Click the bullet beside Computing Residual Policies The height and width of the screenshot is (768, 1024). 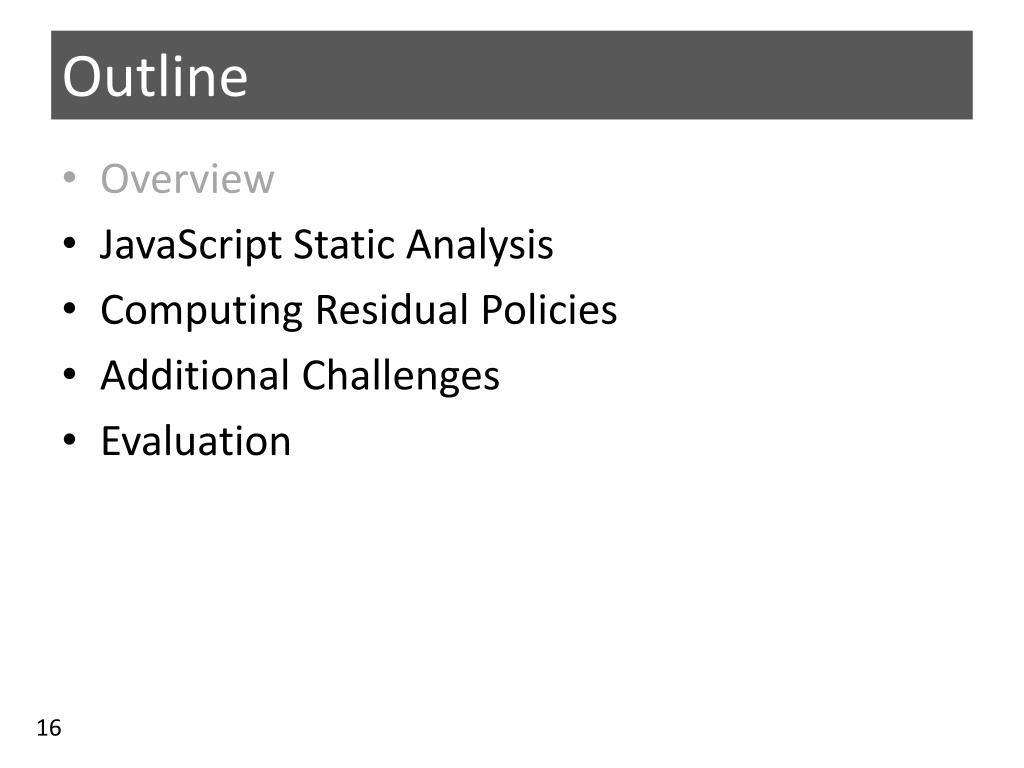[70, 309]
